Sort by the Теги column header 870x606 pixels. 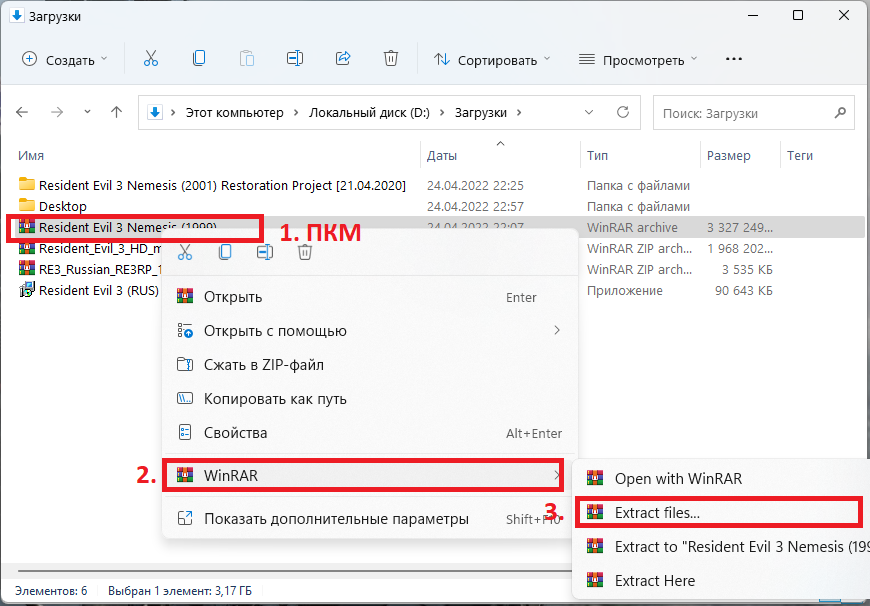coord(800,156)
